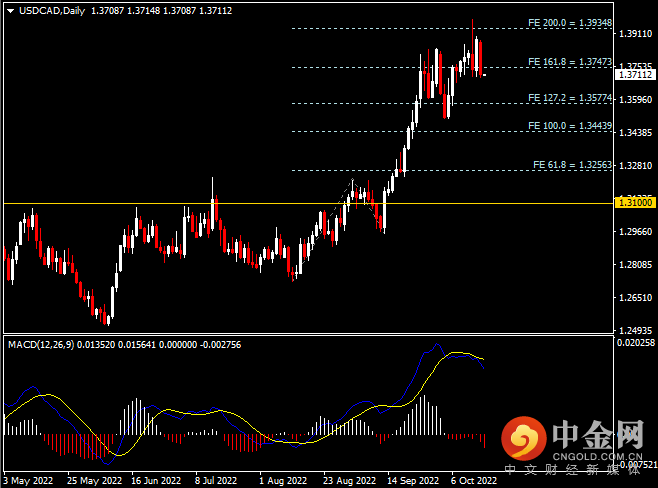Click the FE 200.0 = 1.39348 label
Screen dimensions: 658x488
coord(570,23)
